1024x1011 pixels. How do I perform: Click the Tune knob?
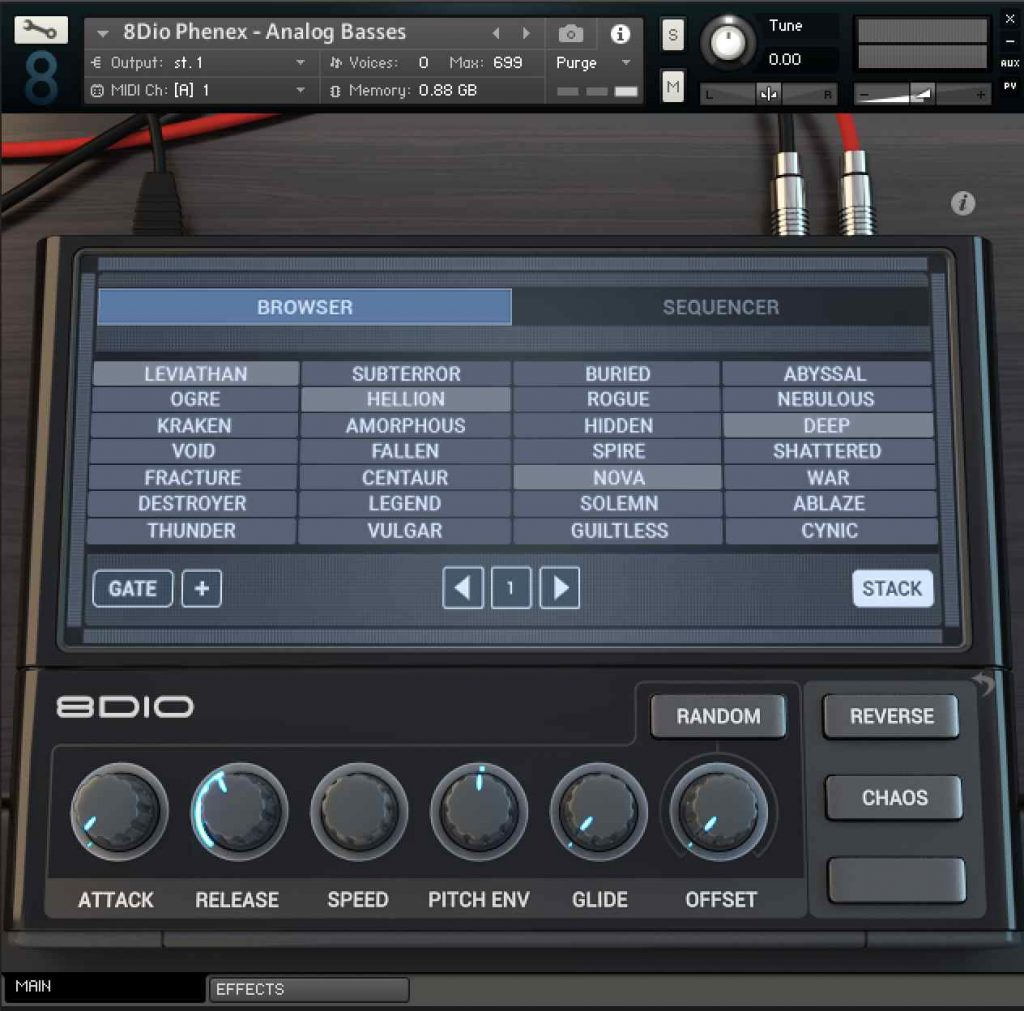729,42
